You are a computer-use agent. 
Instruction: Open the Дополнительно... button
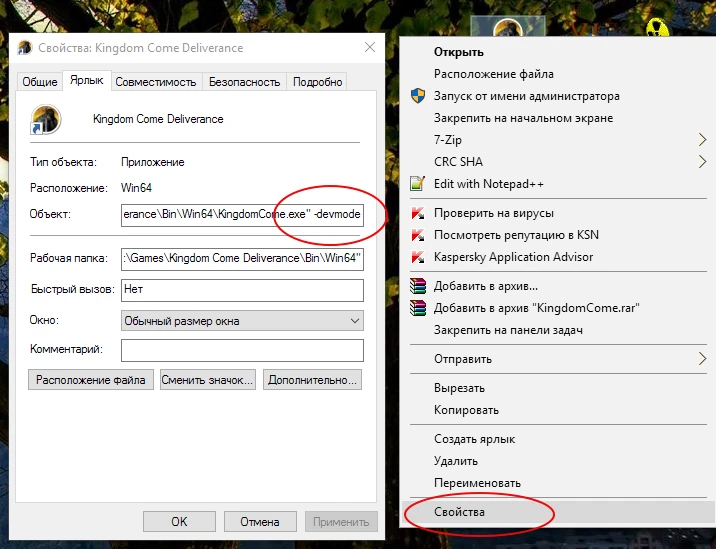(312, 380)
